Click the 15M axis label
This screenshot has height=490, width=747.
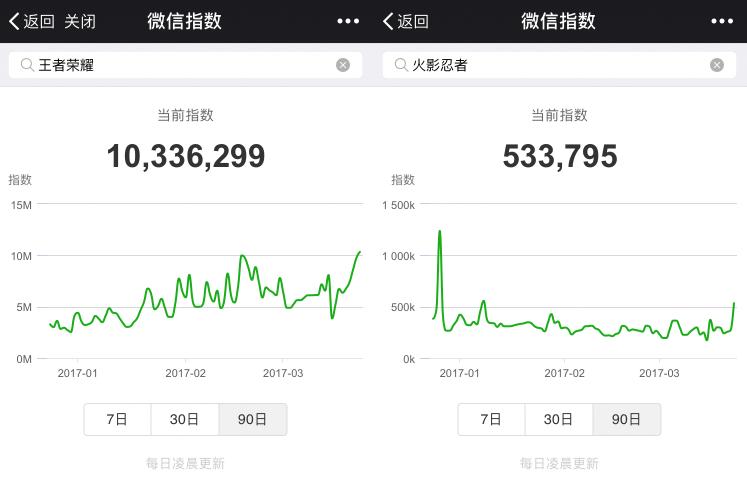[21, 205]
